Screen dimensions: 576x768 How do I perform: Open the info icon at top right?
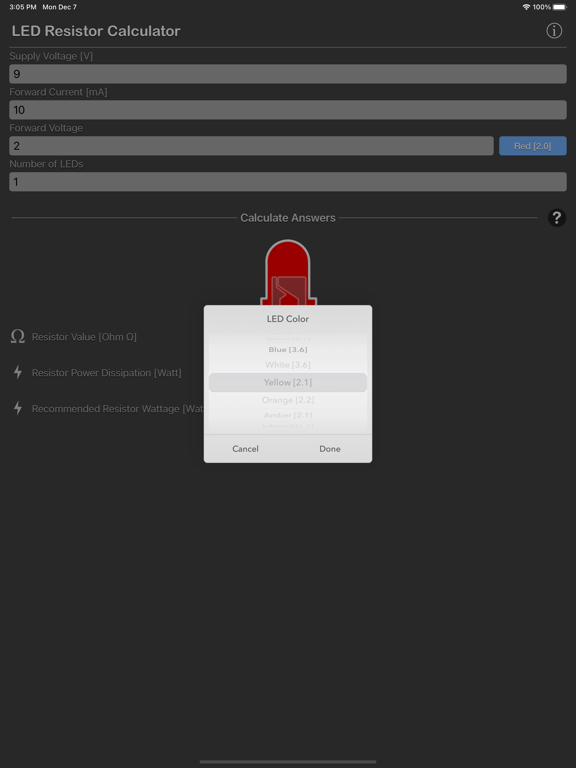554,31
